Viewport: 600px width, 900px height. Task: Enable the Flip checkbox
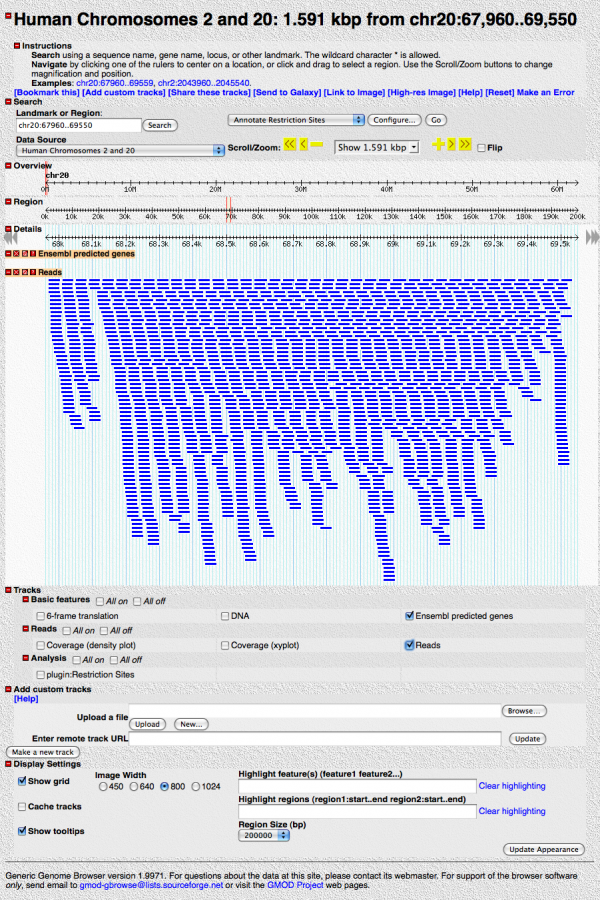[x=481, y=148]
